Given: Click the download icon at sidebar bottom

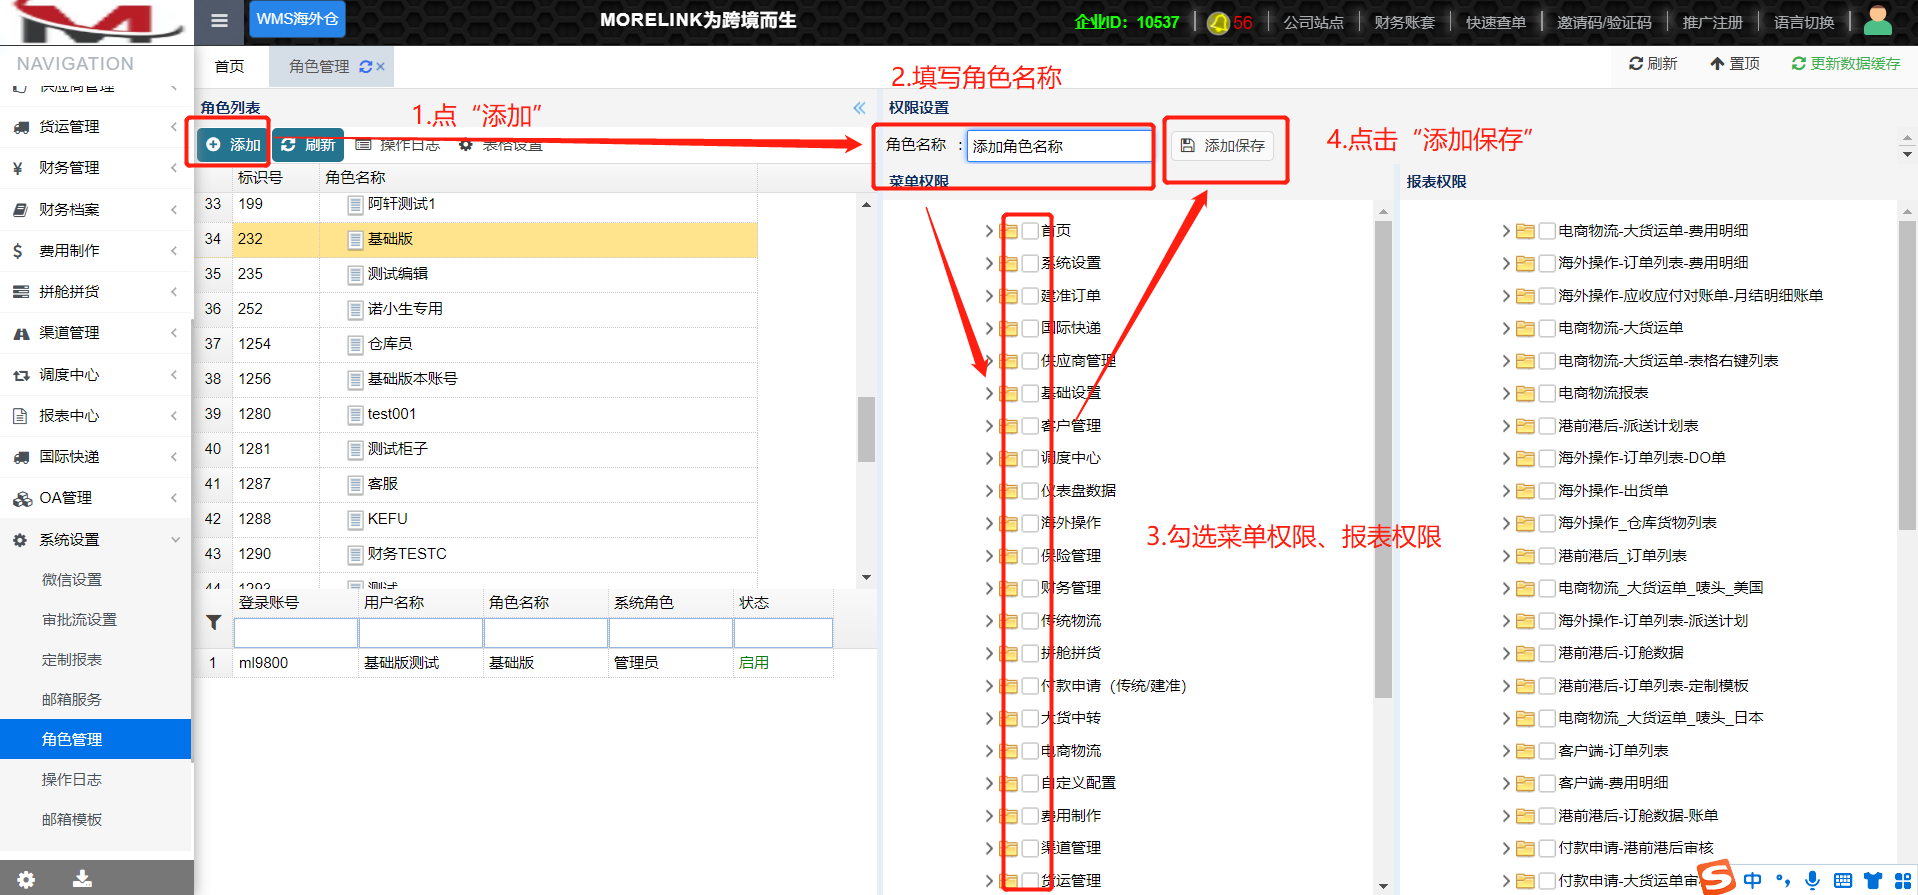Looking at the screenshot, I should 82,879.
